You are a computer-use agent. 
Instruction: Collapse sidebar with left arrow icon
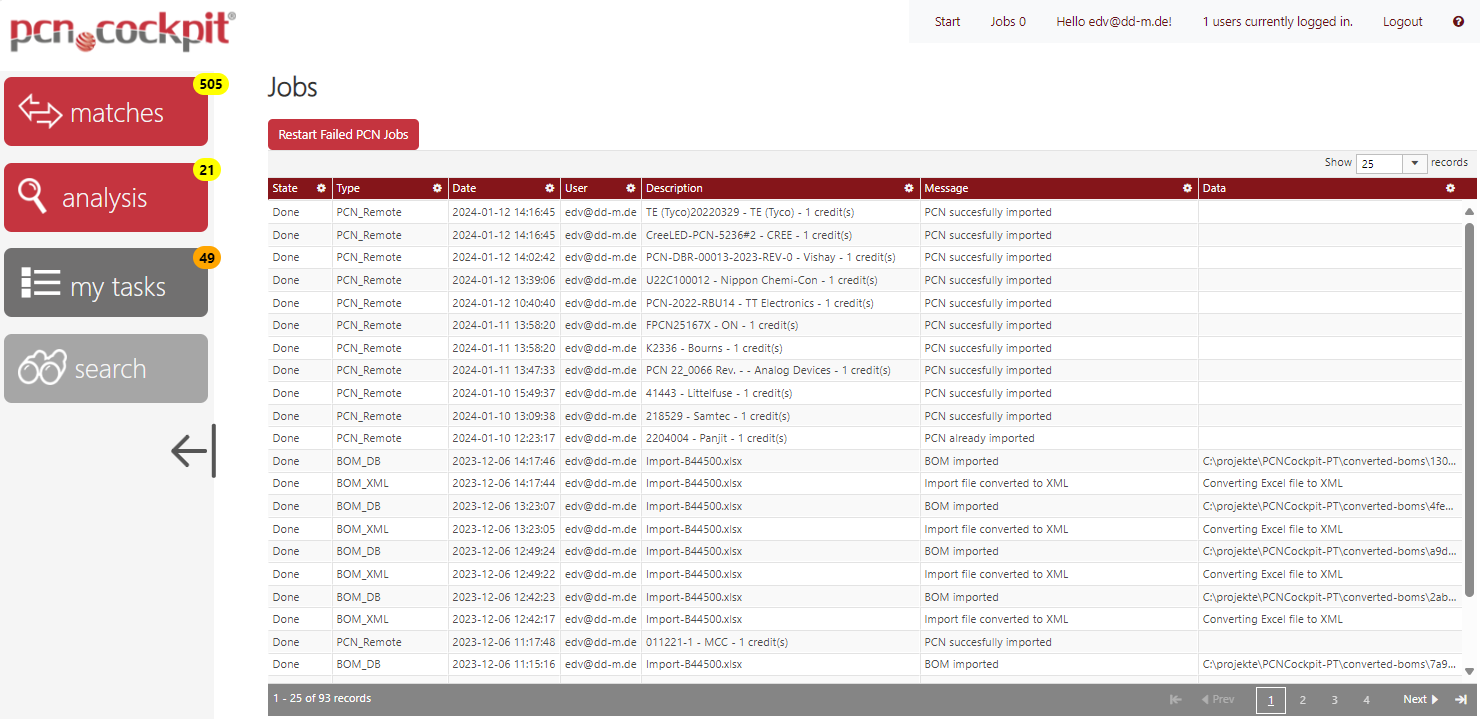[193, 451]
